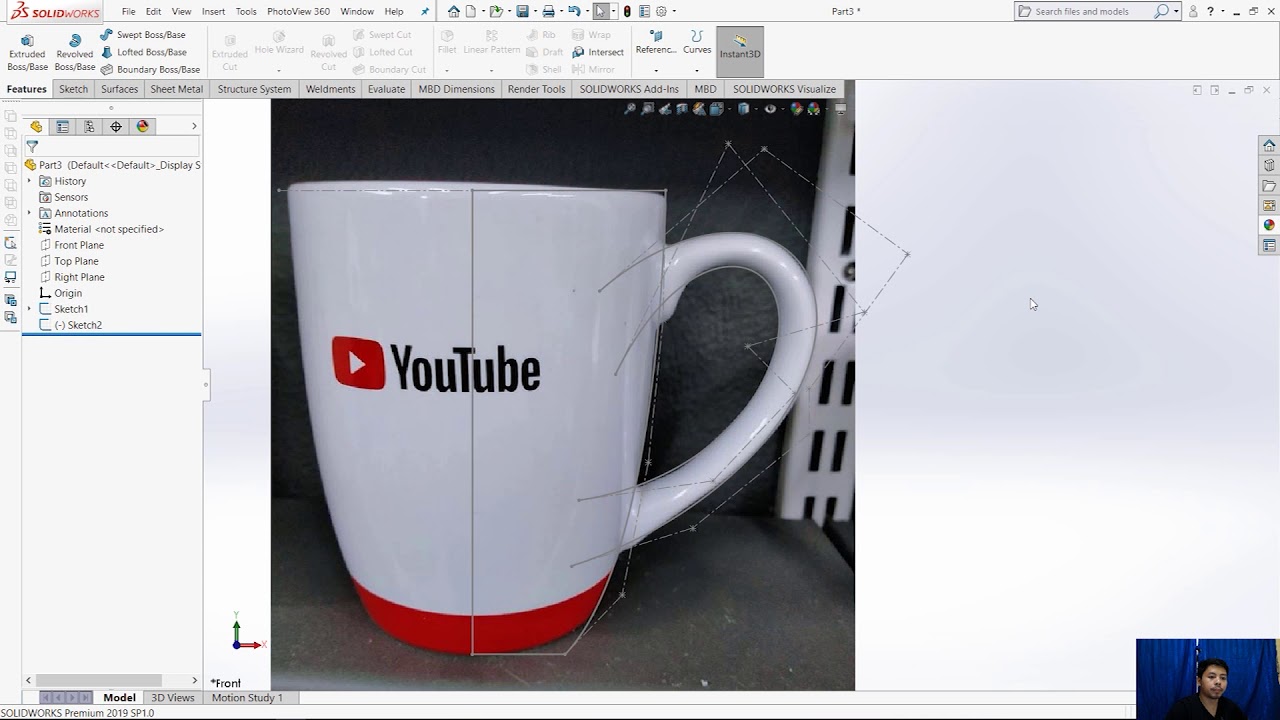
Task: Click the Undo icon
Action: [574, 11]
